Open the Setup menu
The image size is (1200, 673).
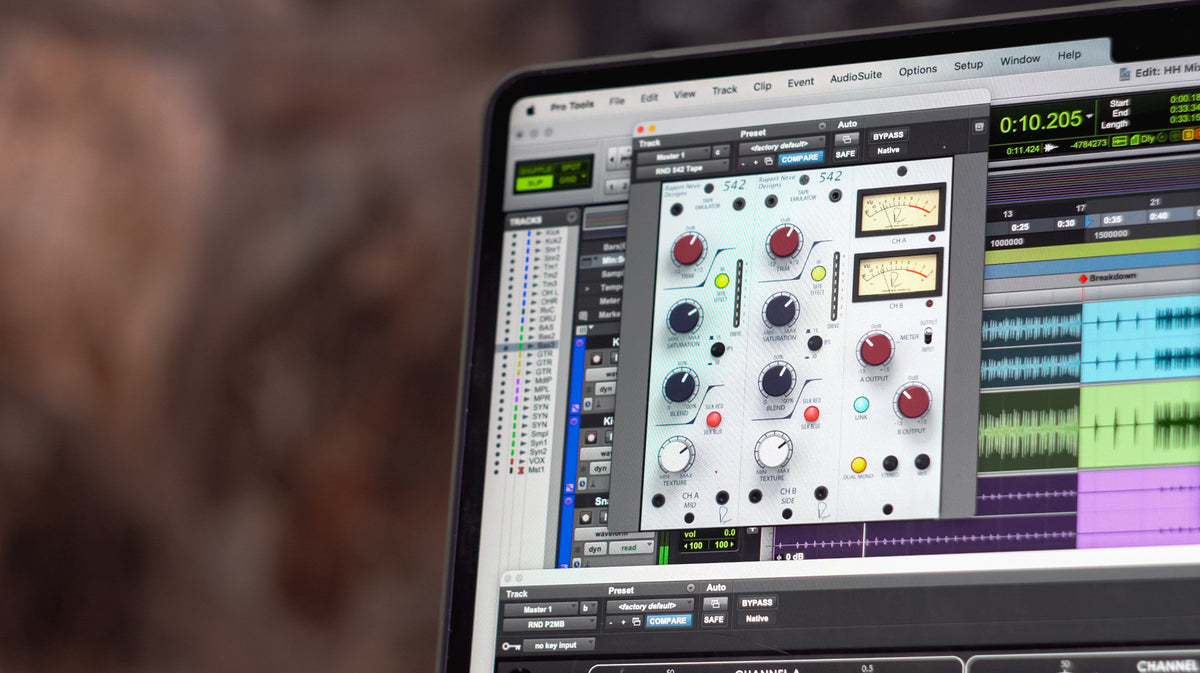tap(968, 65)
